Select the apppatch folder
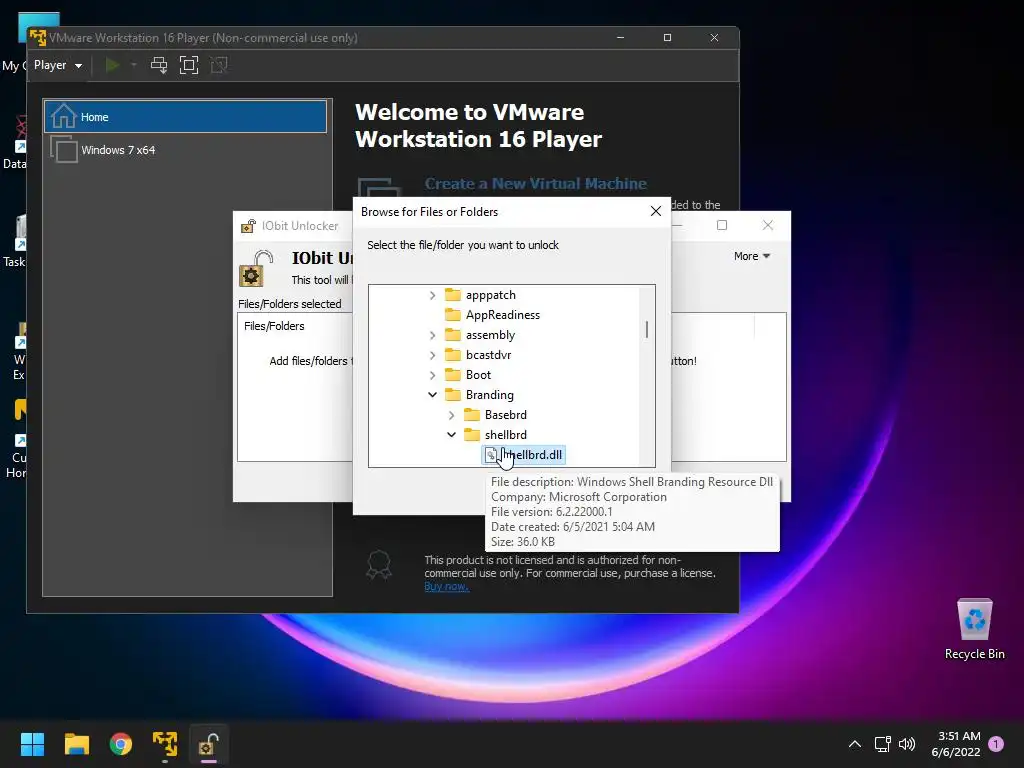The image size is (1024, 768). 490,295
